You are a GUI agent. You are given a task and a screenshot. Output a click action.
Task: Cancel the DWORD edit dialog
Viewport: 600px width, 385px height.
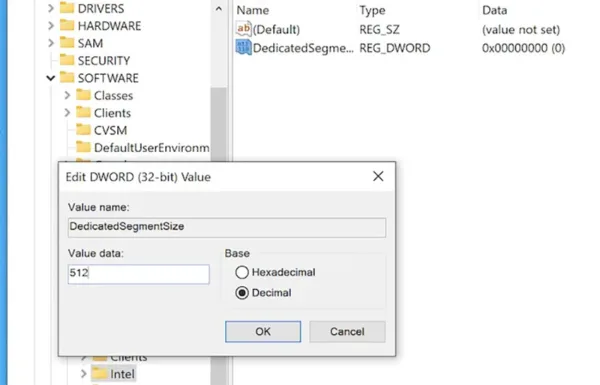click(347, 331)
